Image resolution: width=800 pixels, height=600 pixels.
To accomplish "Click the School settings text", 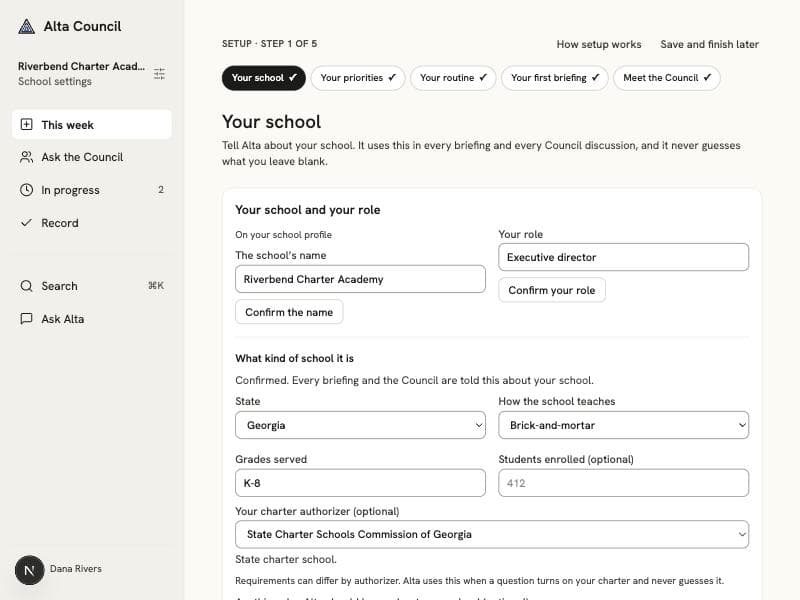I will pyautogui.click(x=55, y=82).
